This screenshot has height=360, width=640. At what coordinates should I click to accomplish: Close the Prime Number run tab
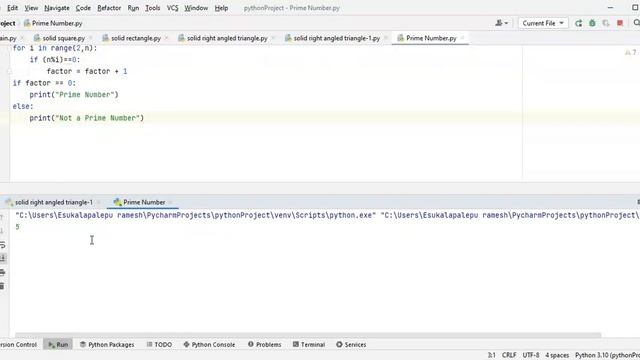coord(171,202)
